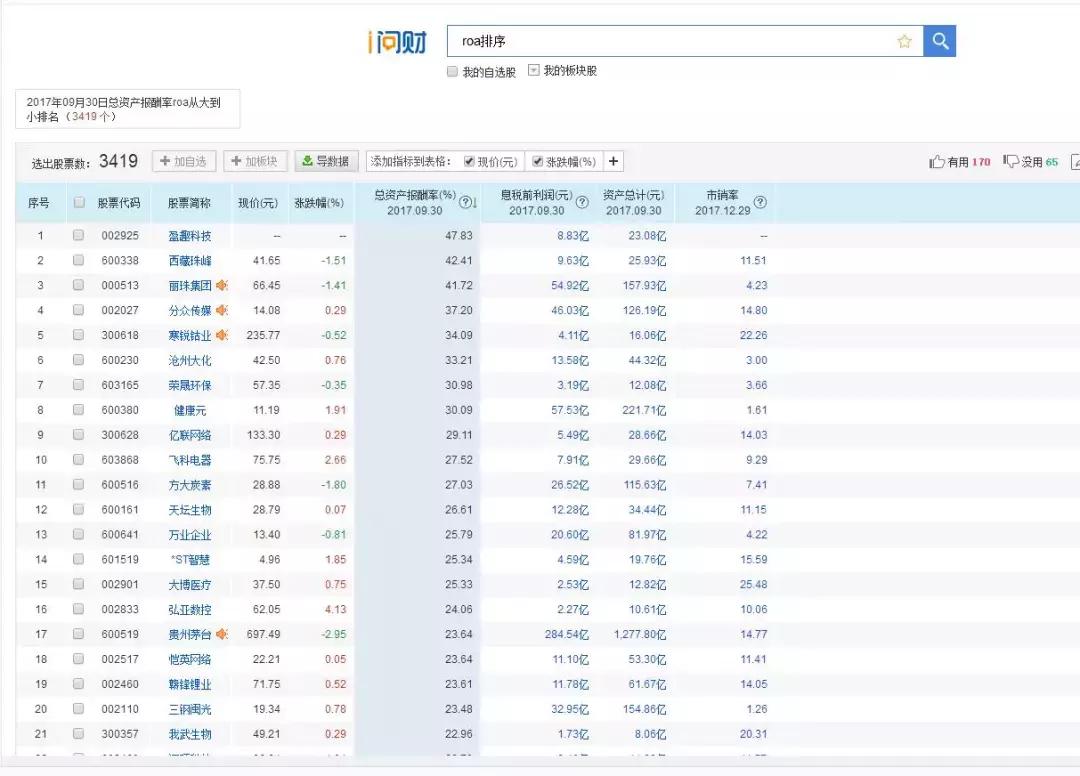Click the i问财 logo
Image resolution: width=1080 pixels, height=776 pixels.
pos(398,40)
